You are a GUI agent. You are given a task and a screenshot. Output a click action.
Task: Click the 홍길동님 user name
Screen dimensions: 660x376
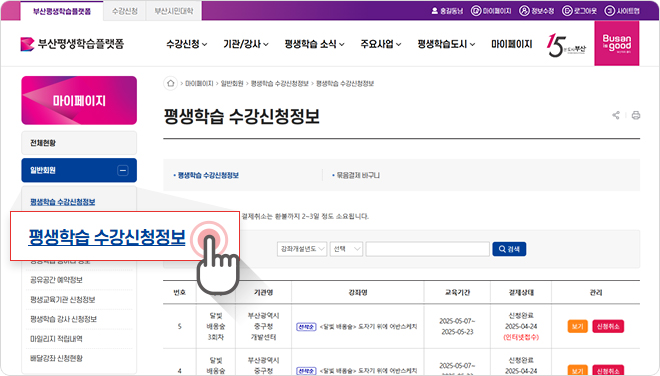coord(447,11)
